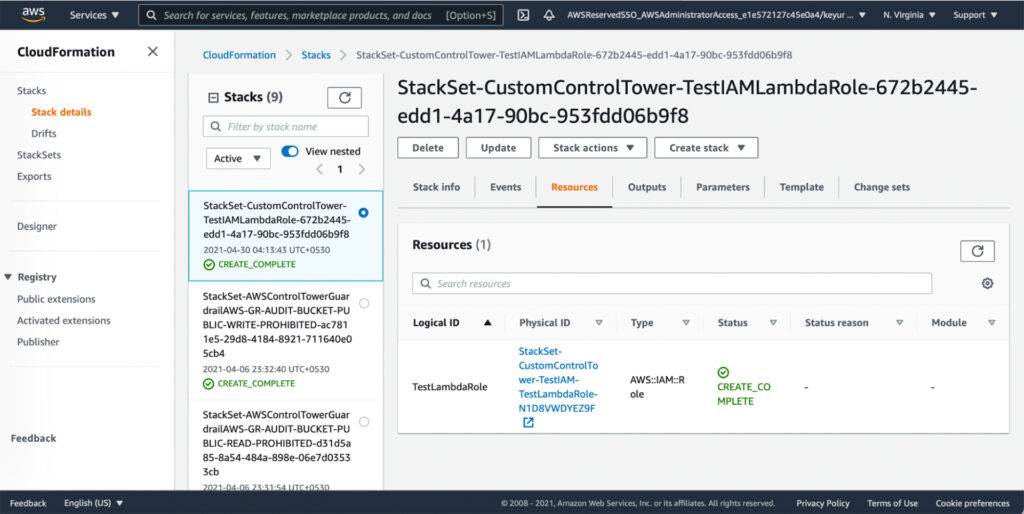Open Activated extensions under Registry

[63, 321]
